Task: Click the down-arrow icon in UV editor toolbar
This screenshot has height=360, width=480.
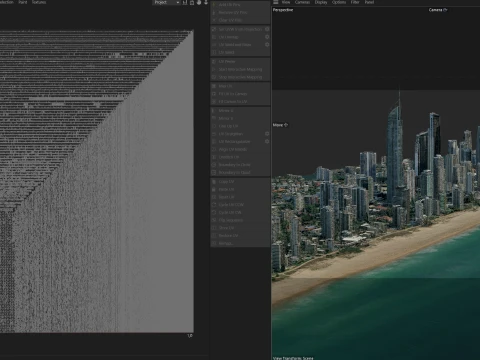Action: 206,2
